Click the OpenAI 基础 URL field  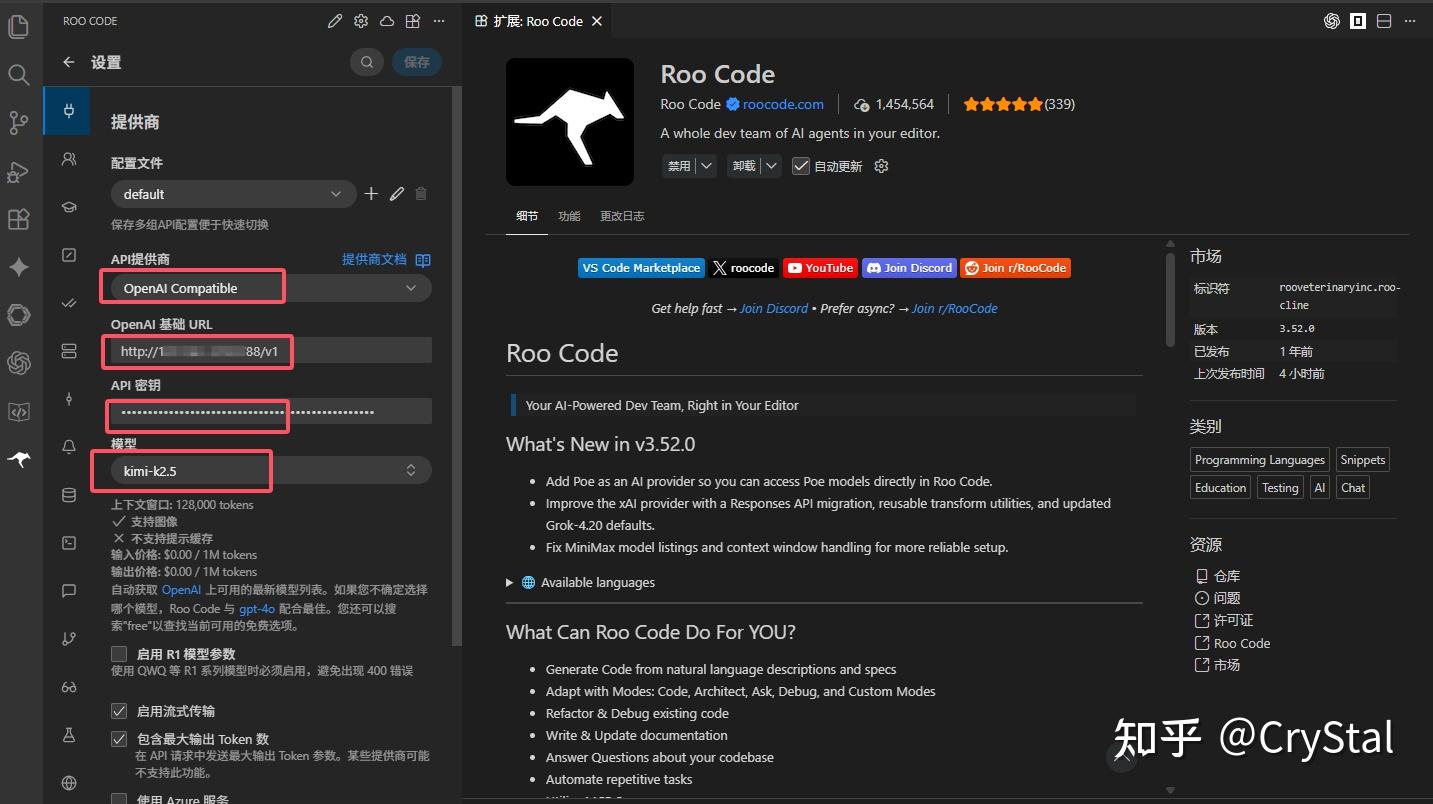(271, 351)
